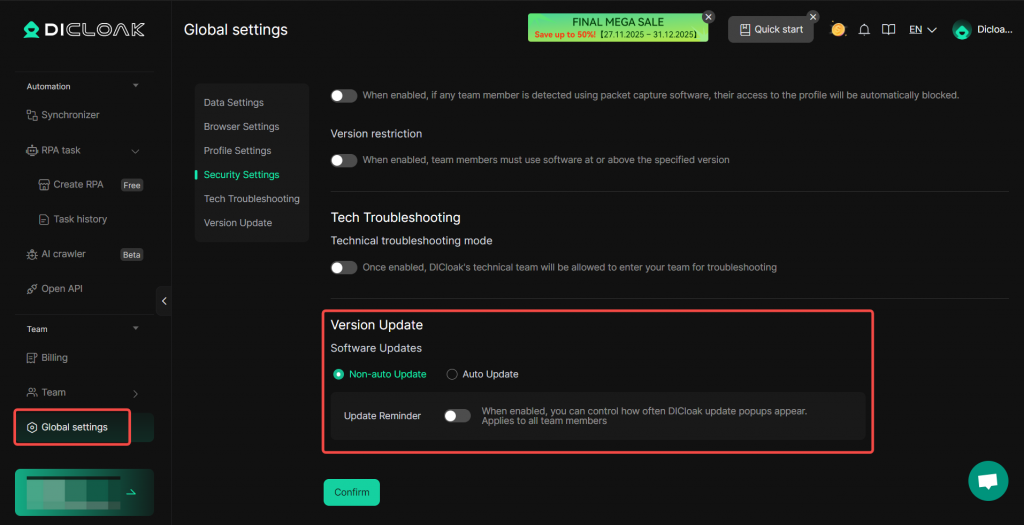This screenshot has height=525, width=1024.
Task: Collapse the RPA task submenu
Action: [135, 151]
